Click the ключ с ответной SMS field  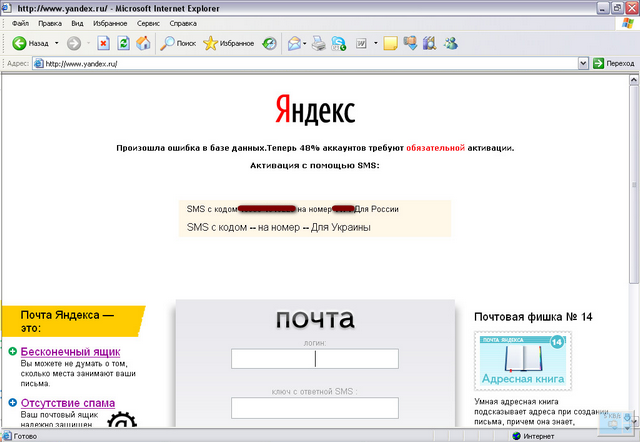click(x=315, y=408)
